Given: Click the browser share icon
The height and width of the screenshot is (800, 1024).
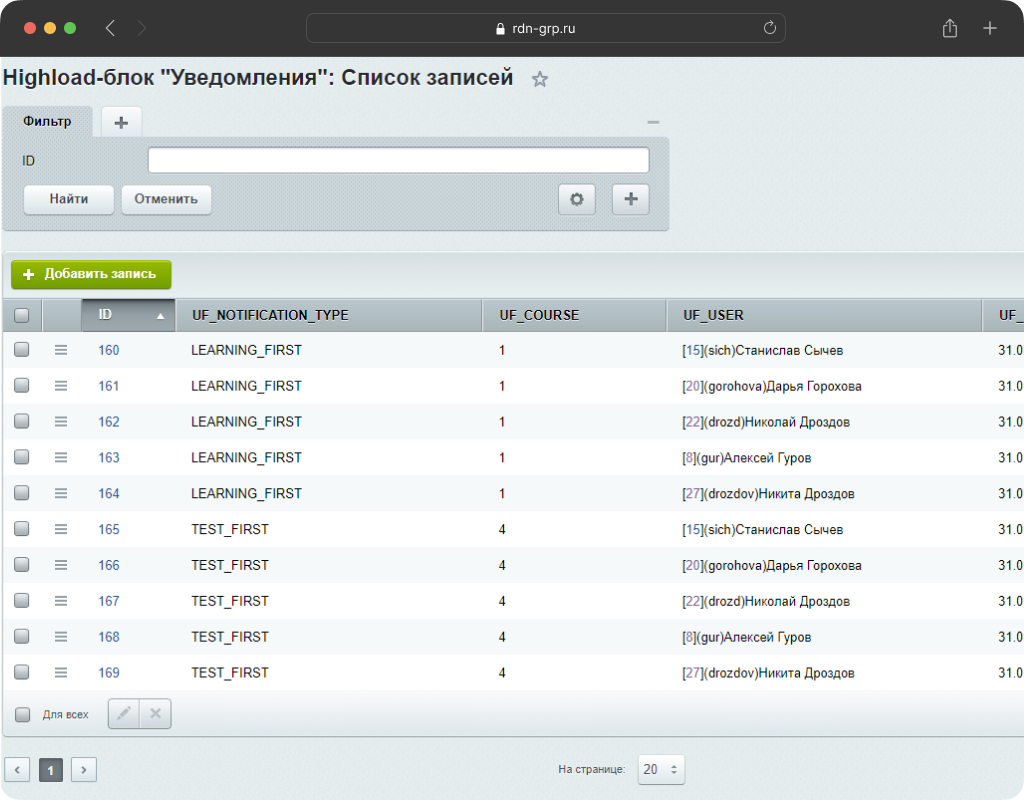Looking at the screenshot, I should 949,28.
